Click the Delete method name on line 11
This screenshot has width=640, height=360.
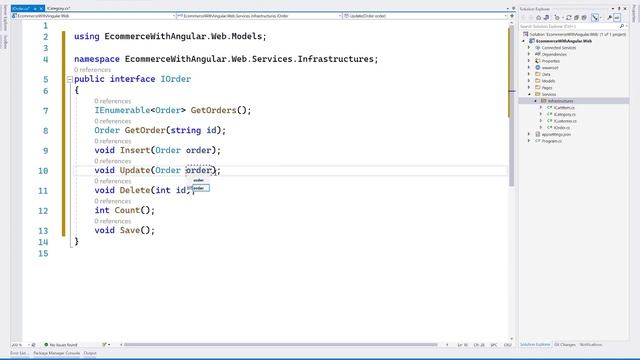click(135, 190)
